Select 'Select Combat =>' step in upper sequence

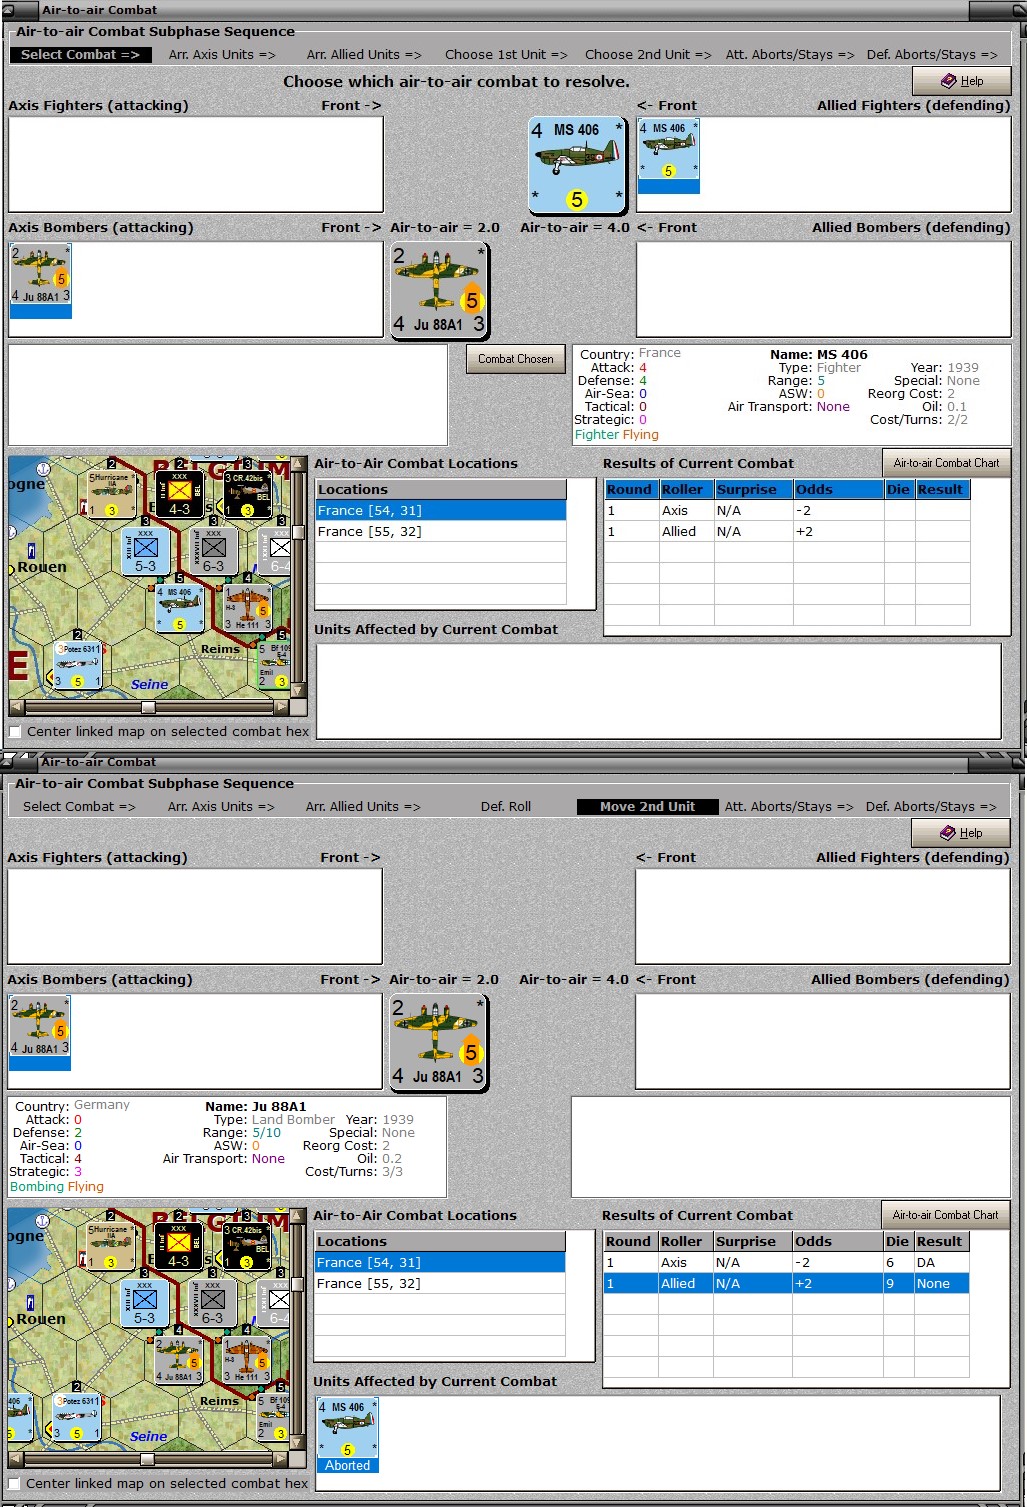(80, 55)
